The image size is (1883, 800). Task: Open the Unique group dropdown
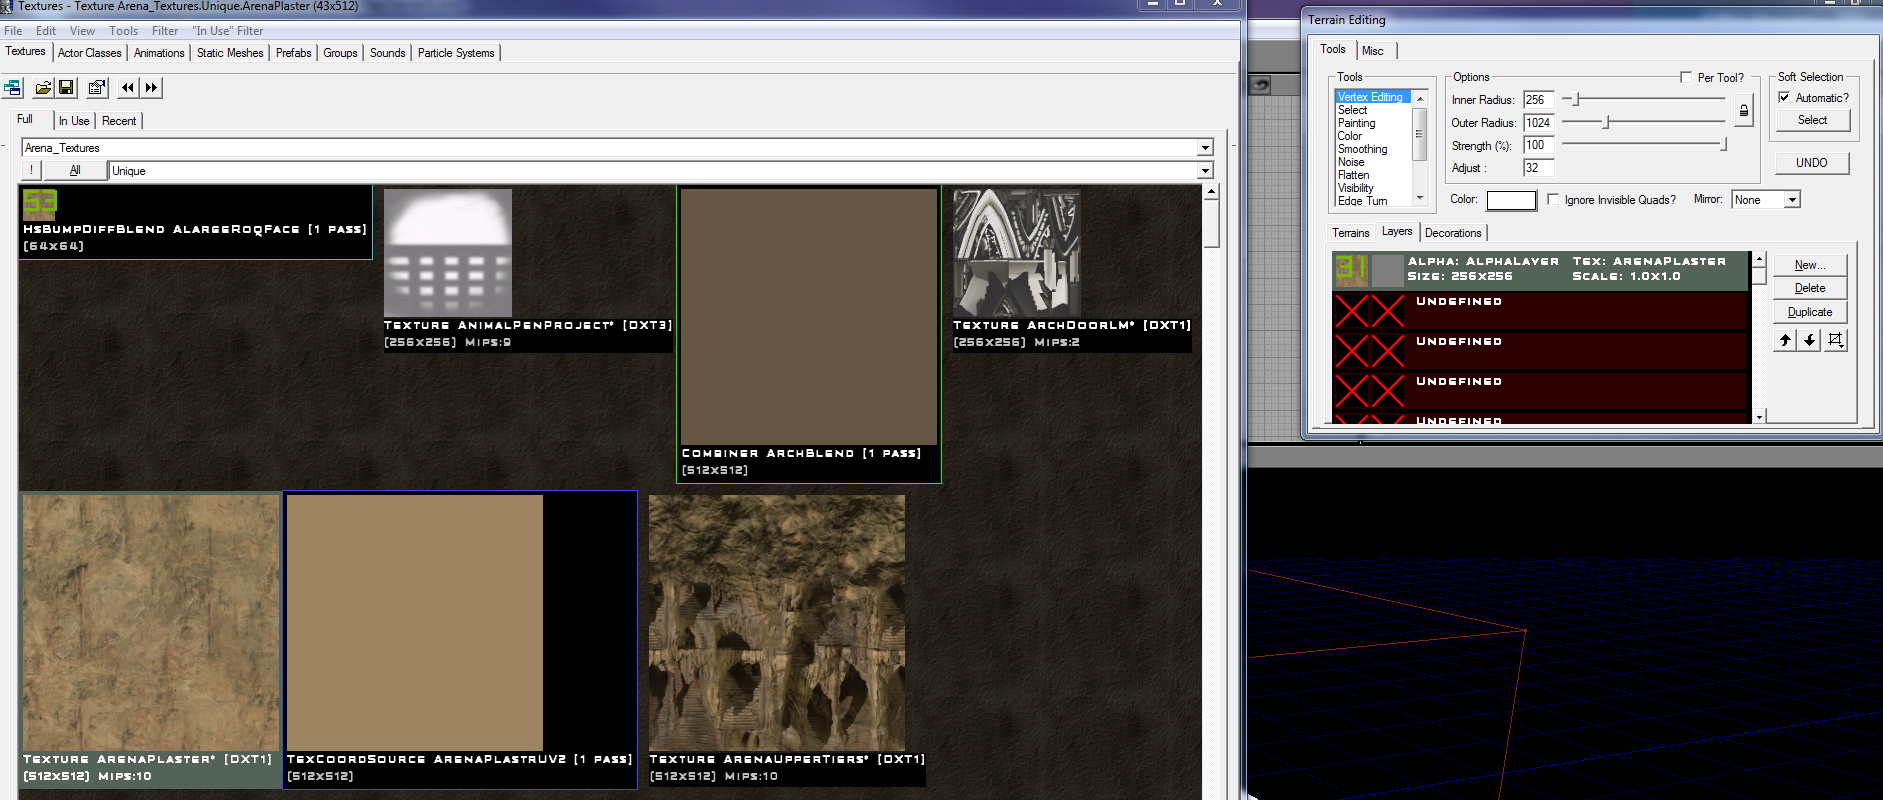pos(1205,171)
